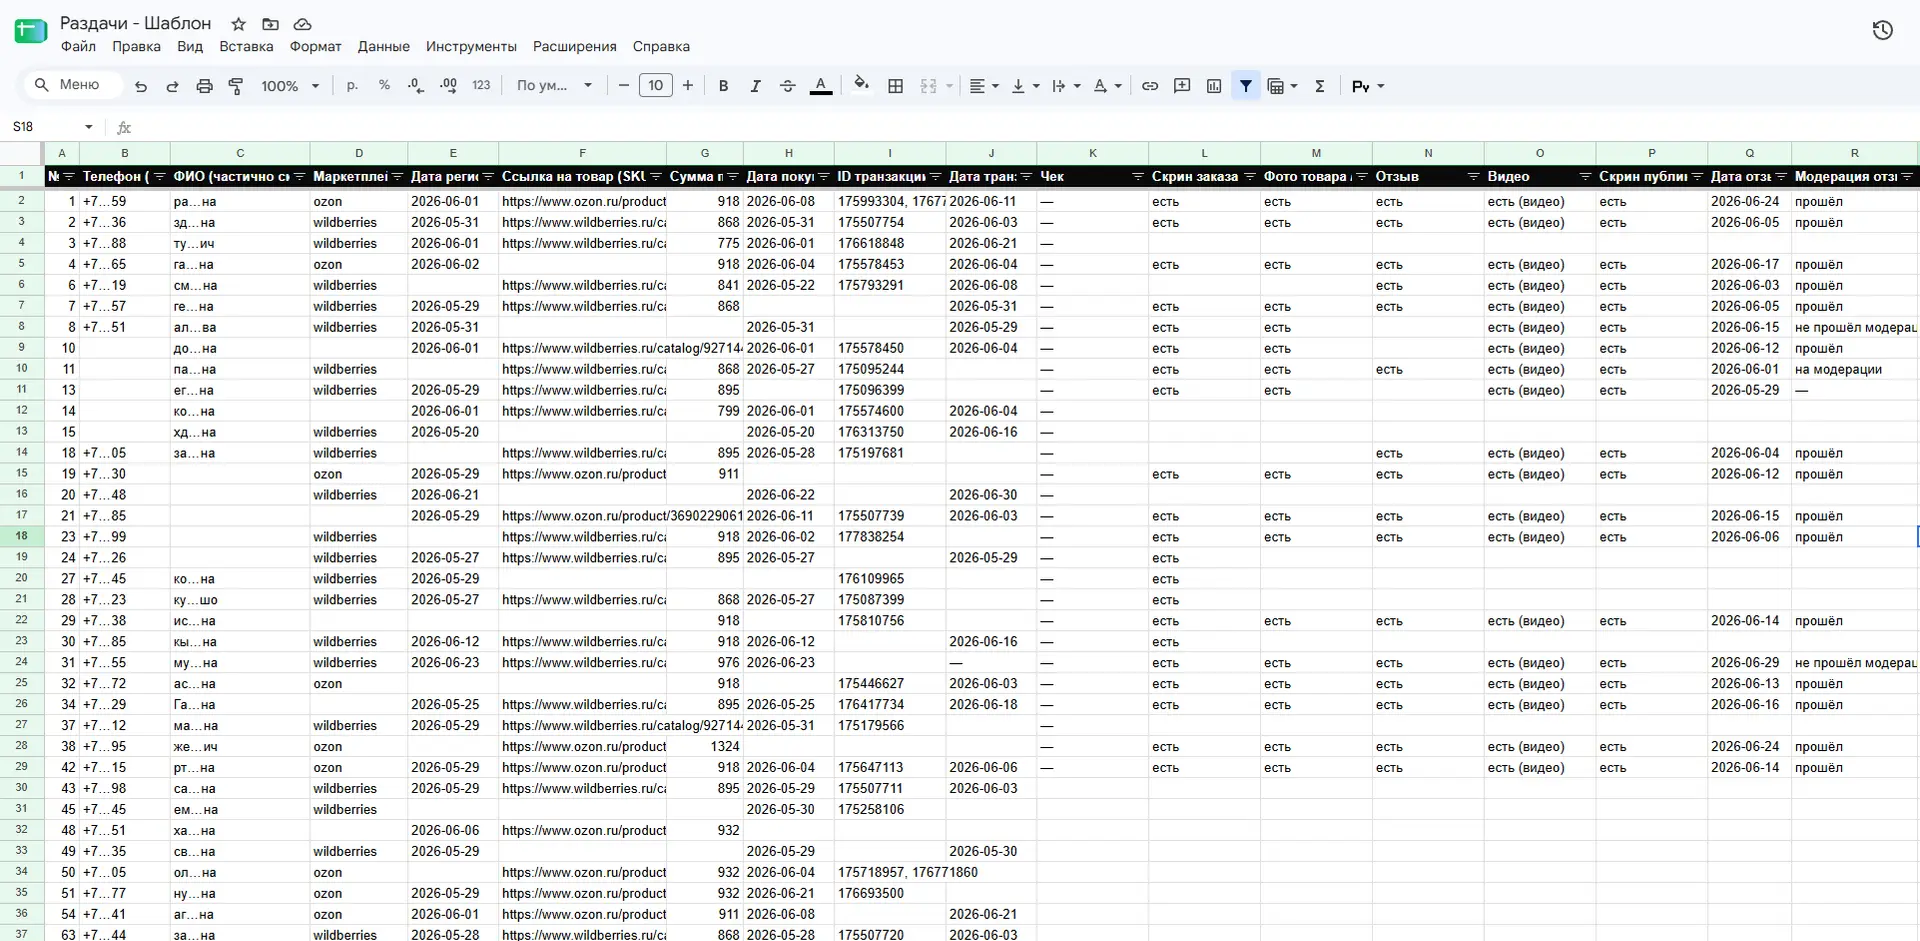Viewport: 1920px width, 941px height.
Task: Click the Insert chart icon
Action: click(1214, 86)
